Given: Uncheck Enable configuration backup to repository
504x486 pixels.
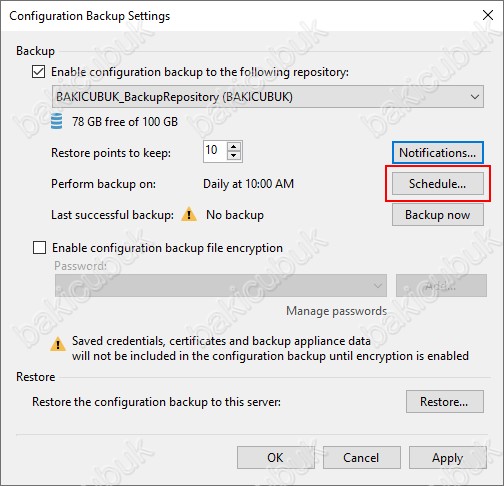Looking at the screenshot, I should point(39,72).
